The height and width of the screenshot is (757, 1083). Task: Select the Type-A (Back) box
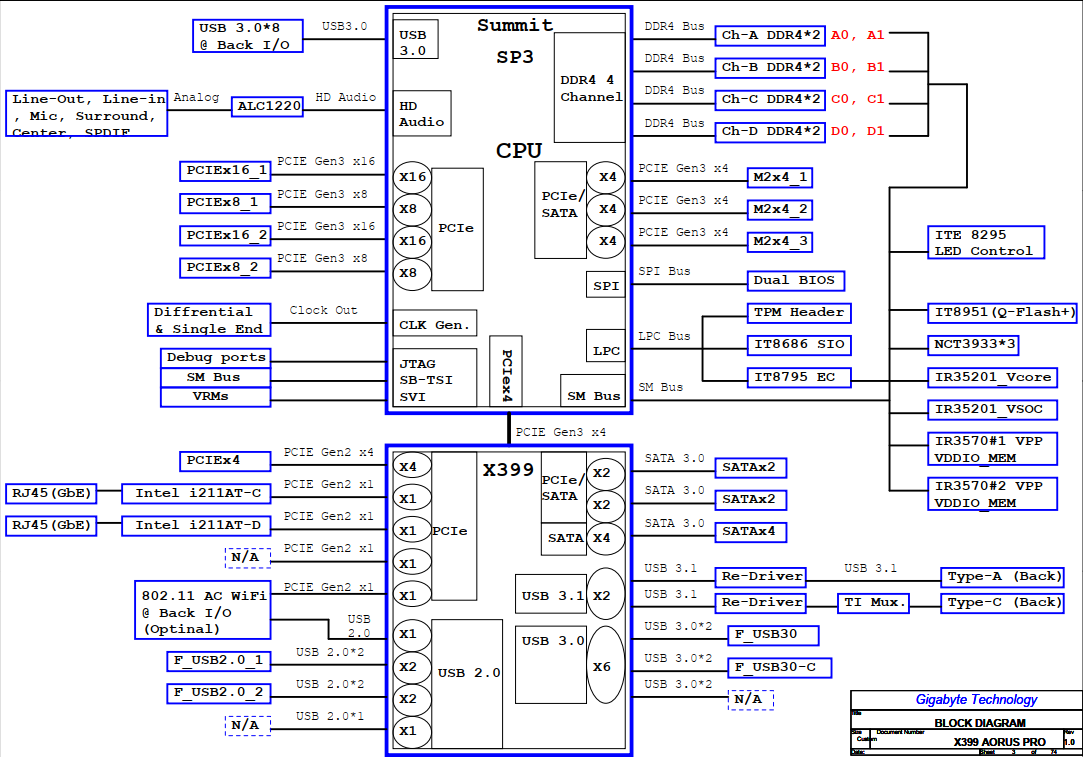point(1001,577)
